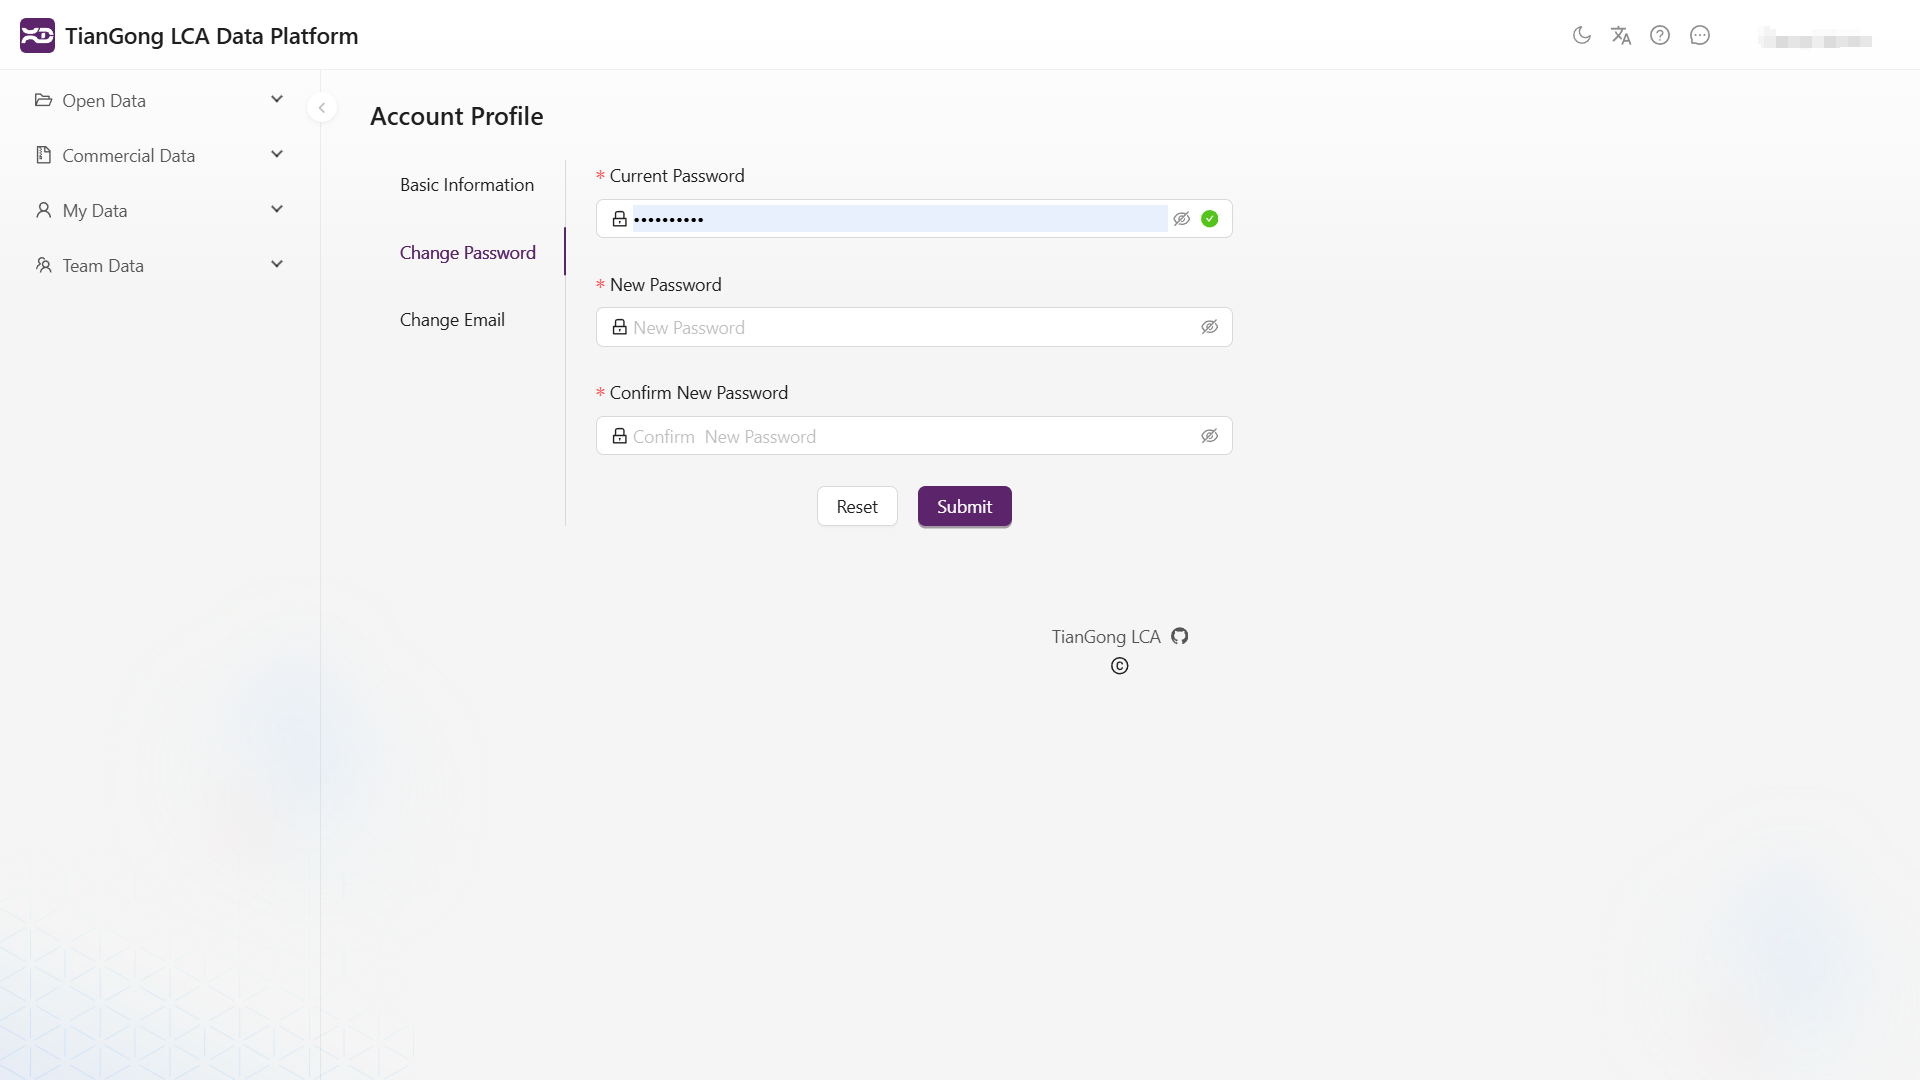Go to Basic Information tab

[467, 185]
